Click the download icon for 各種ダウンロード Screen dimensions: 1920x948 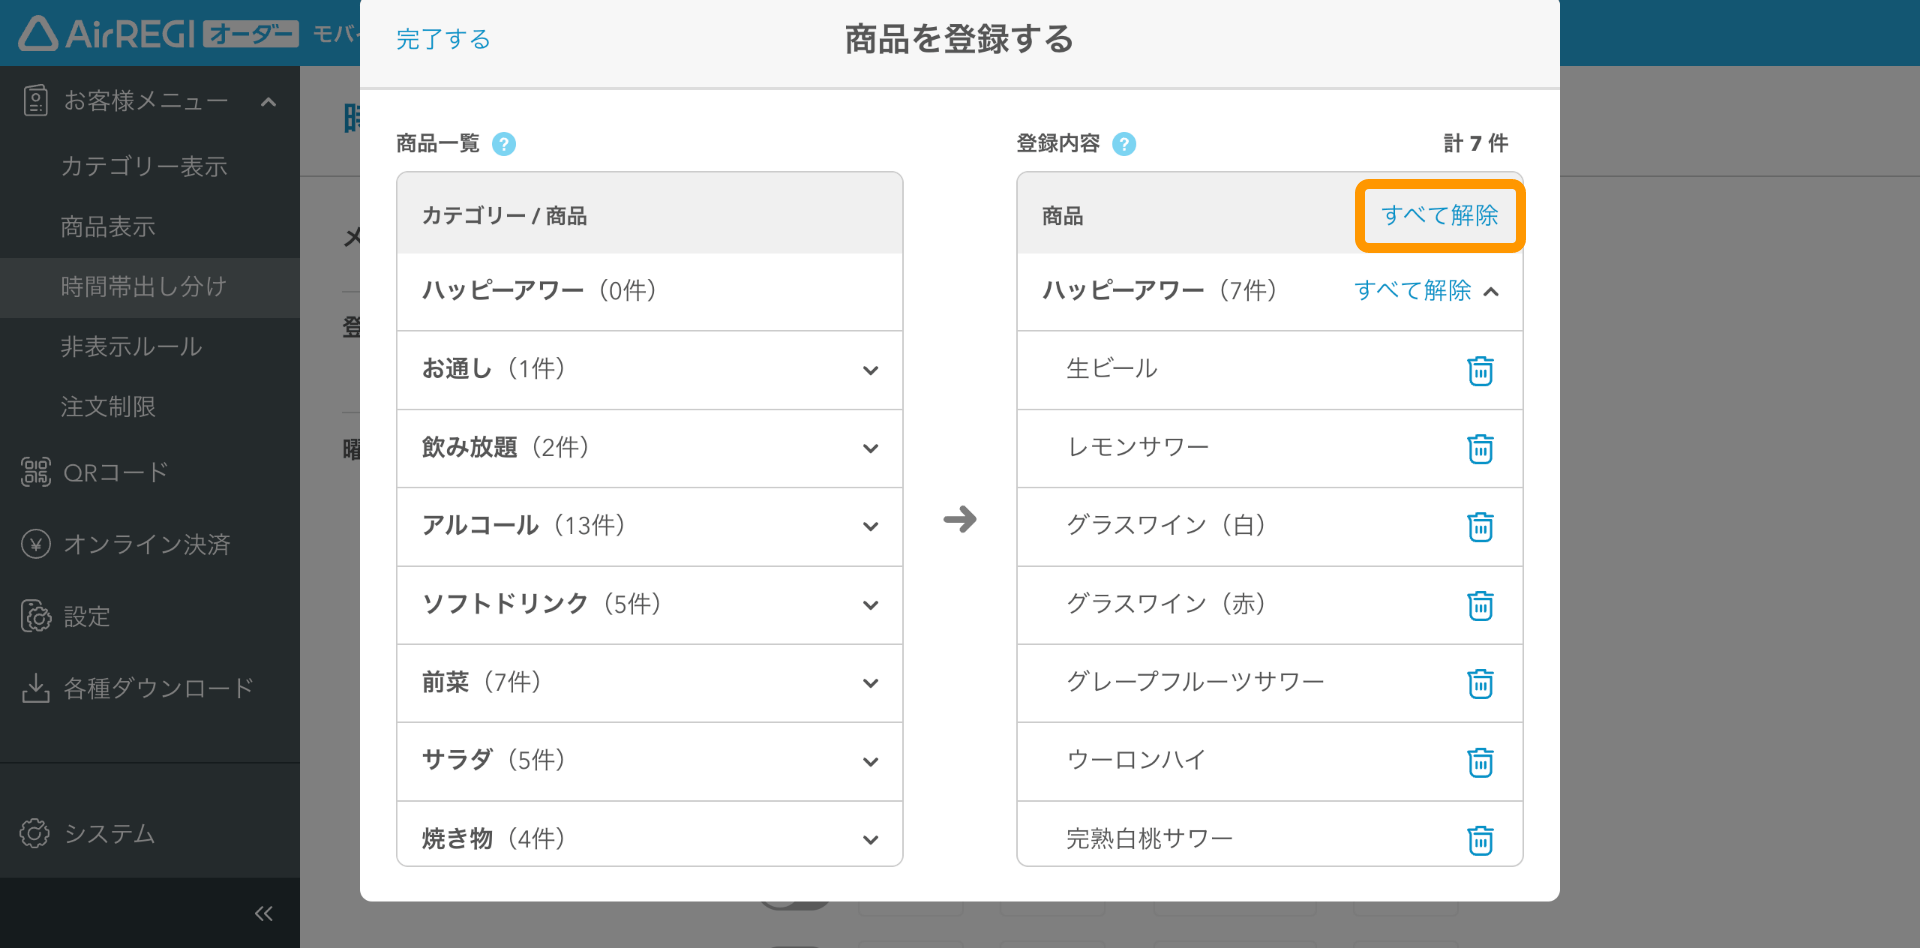point(36,688)
